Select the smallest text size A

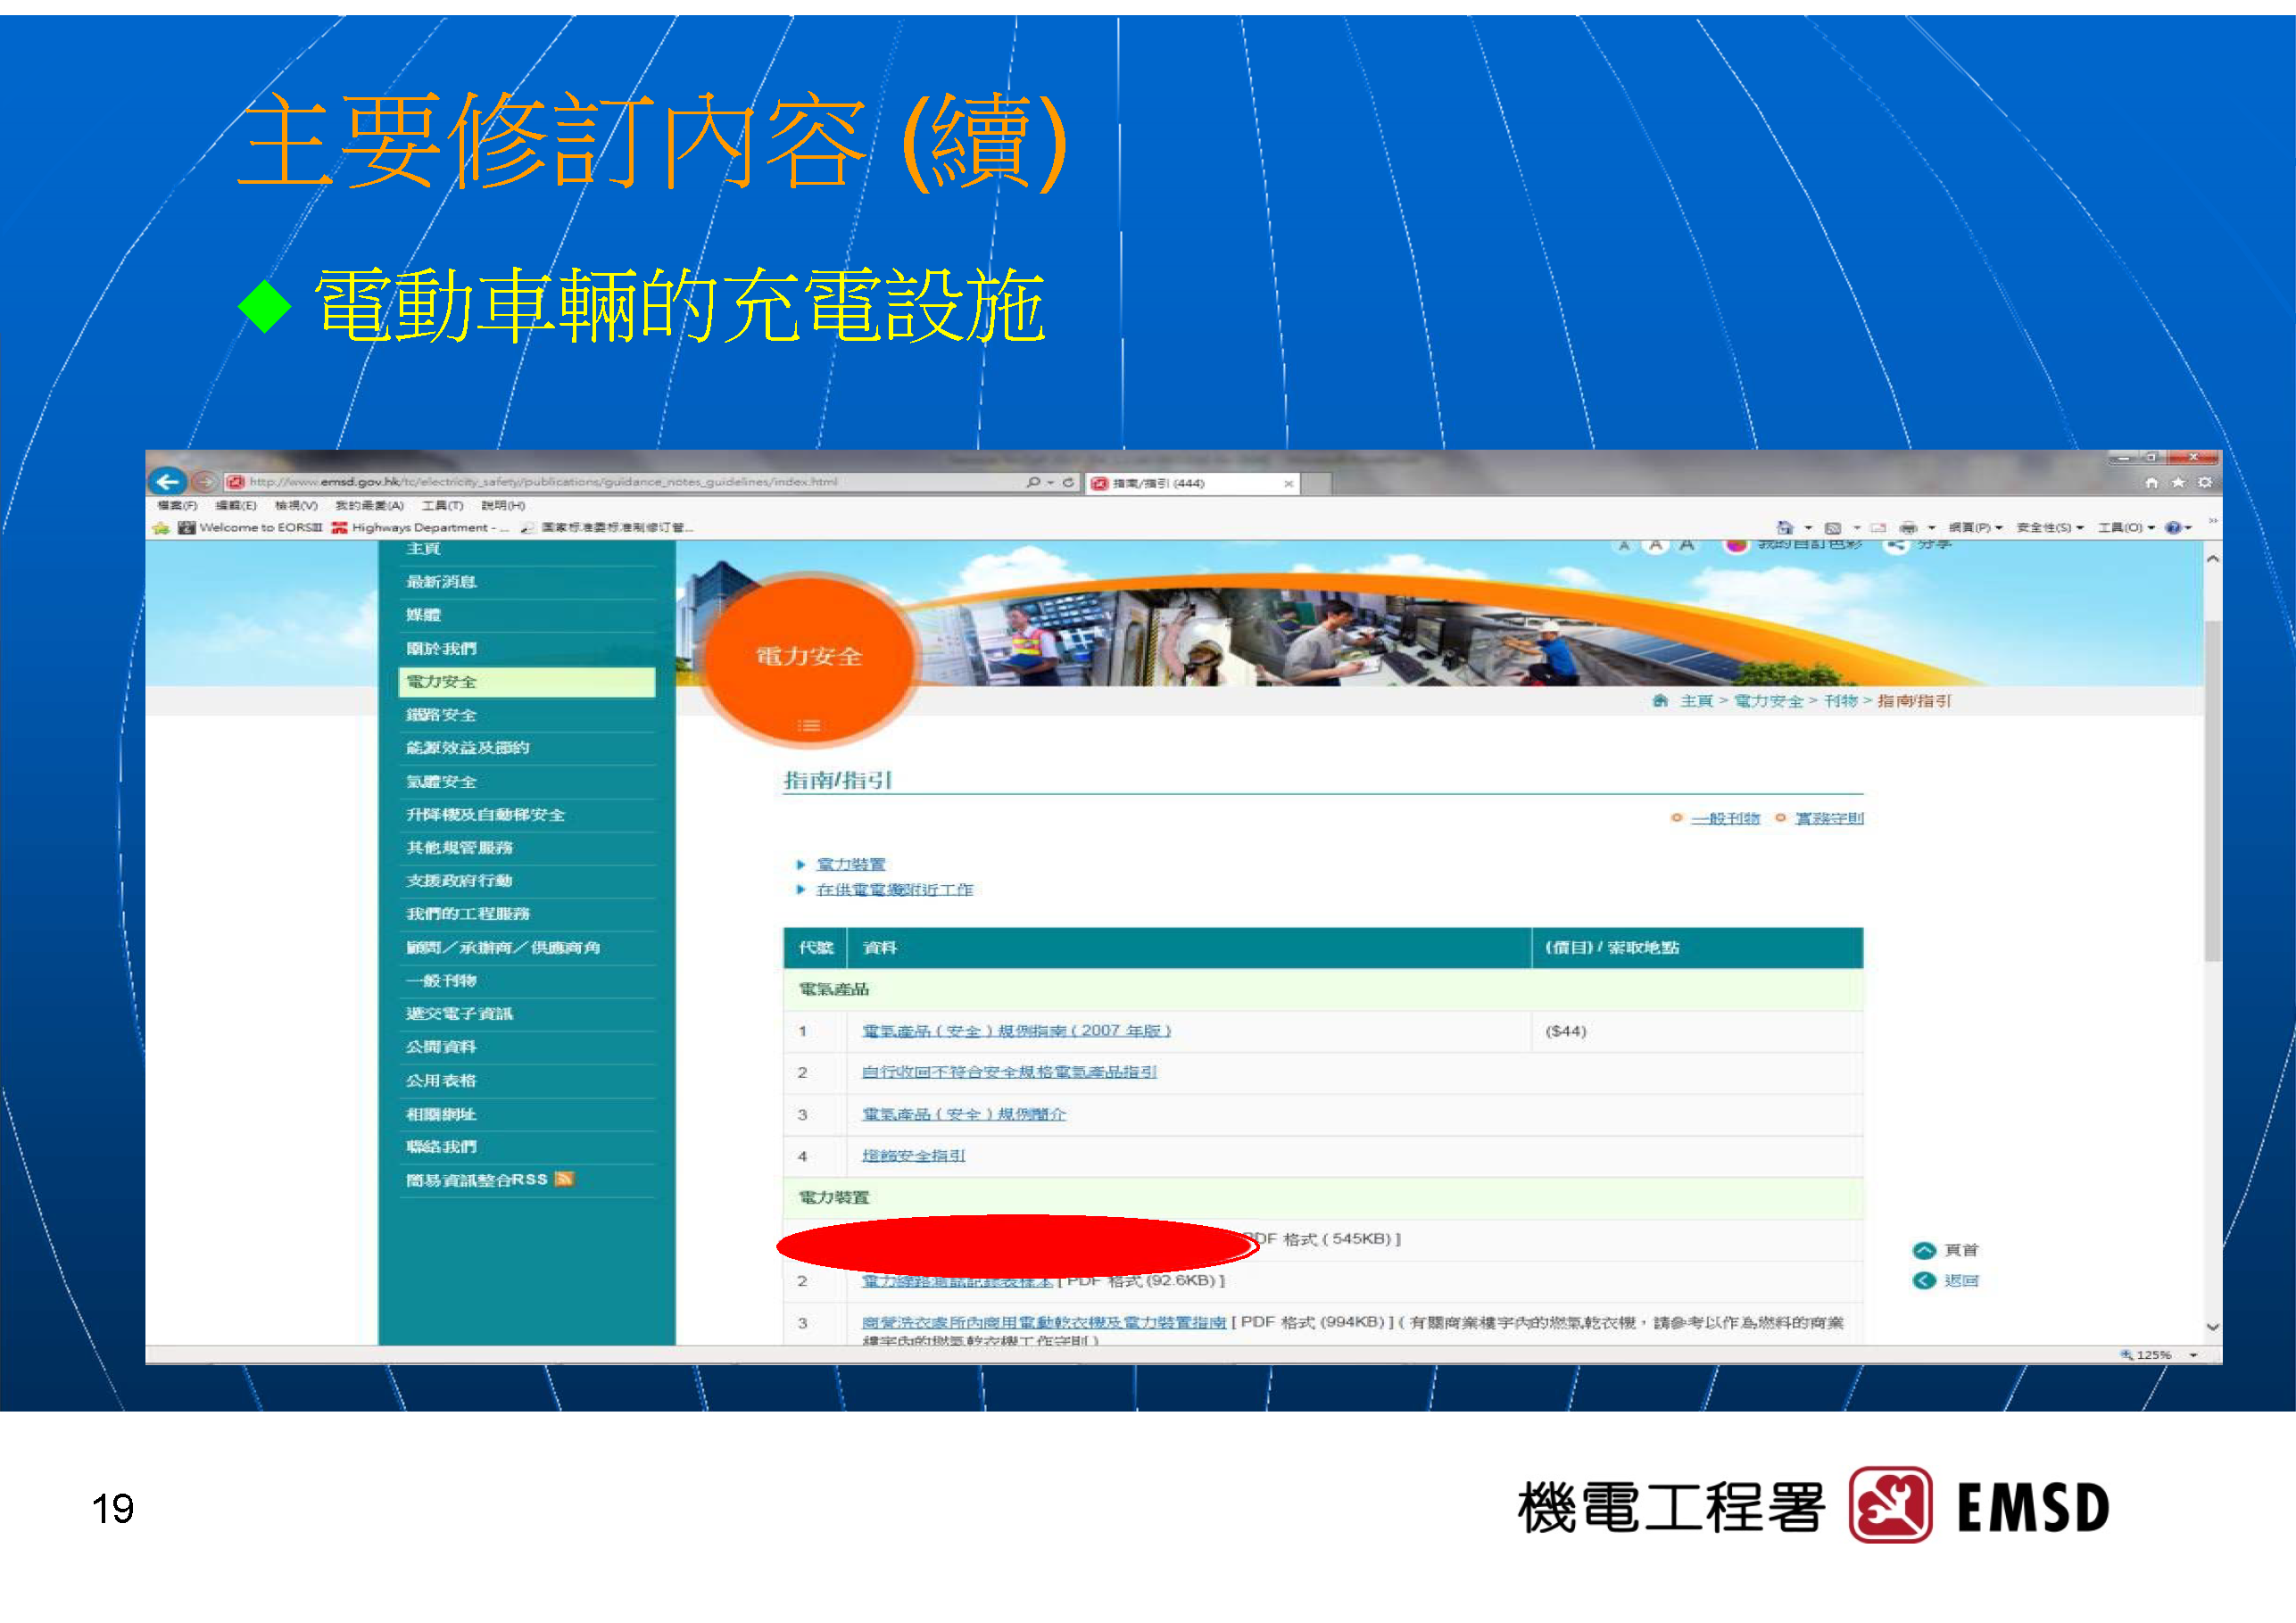(1624, 545)
